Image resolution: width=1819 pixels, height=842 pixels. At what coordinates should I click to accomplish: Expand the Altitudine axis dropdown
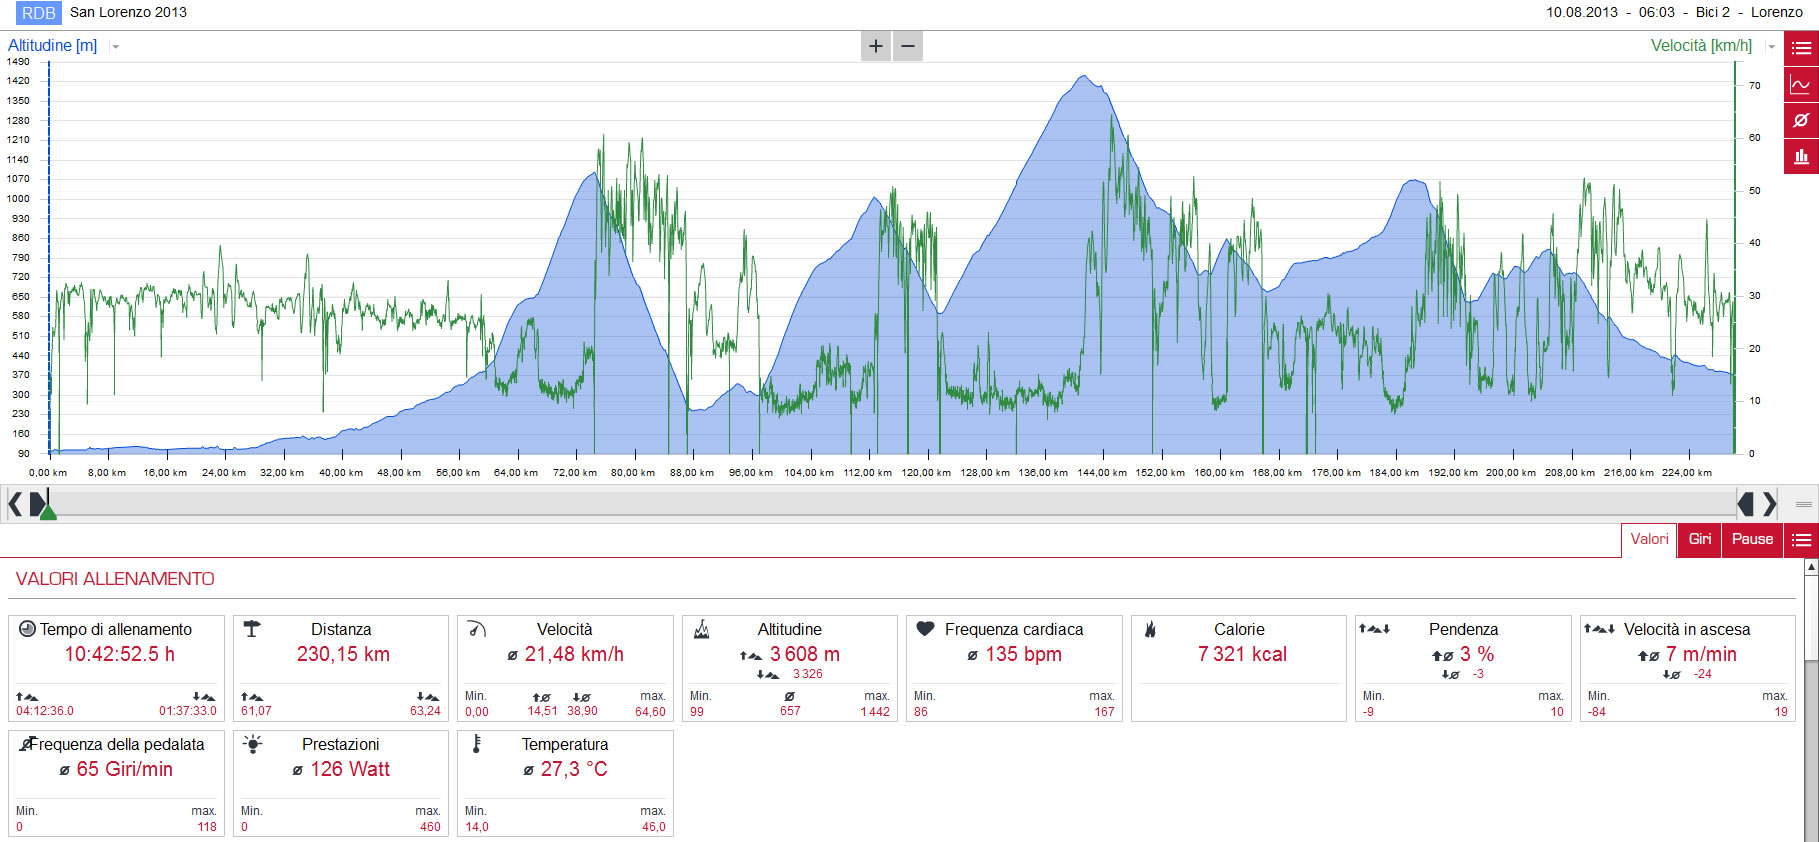(x=116, y=47)
